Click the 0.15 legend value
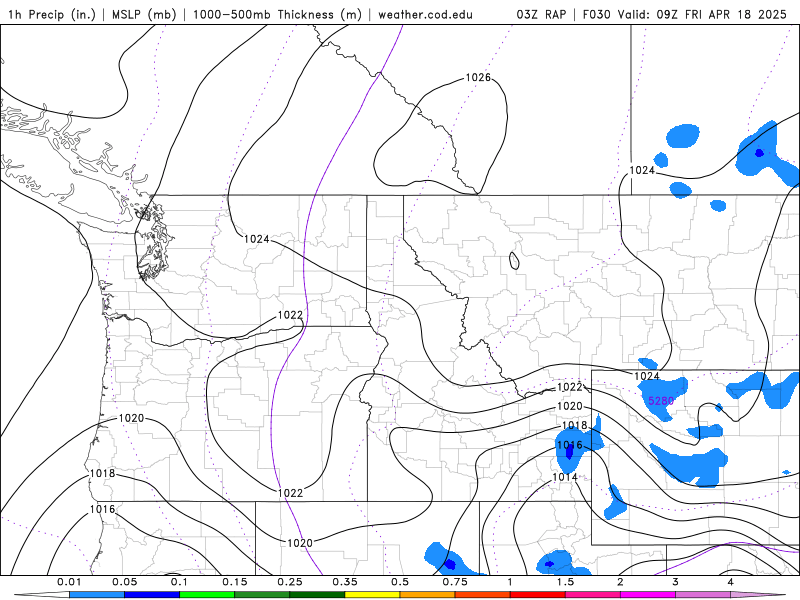Screen dimensions: 800x600 [235, 582]
